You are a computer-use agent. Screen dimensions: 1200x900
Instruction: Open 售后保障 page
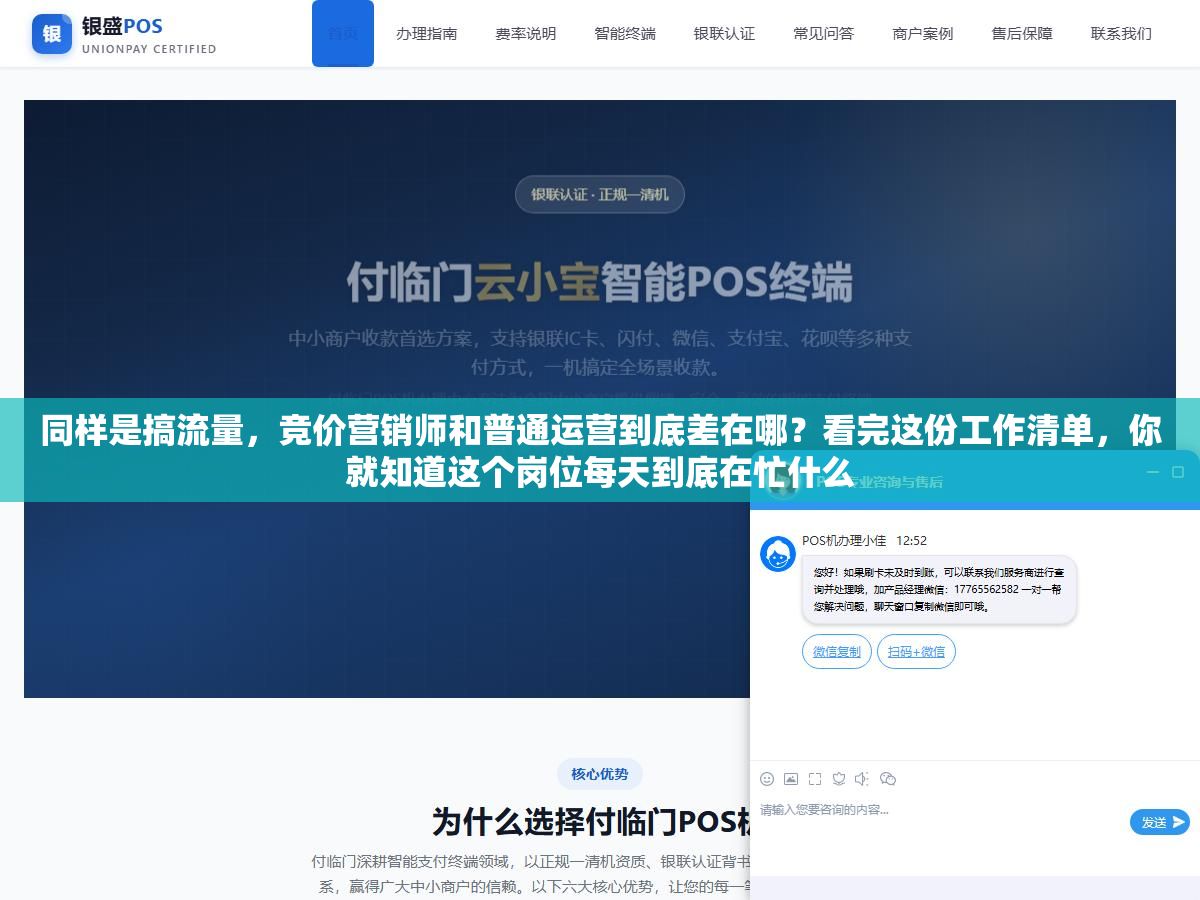point(1022,33)
